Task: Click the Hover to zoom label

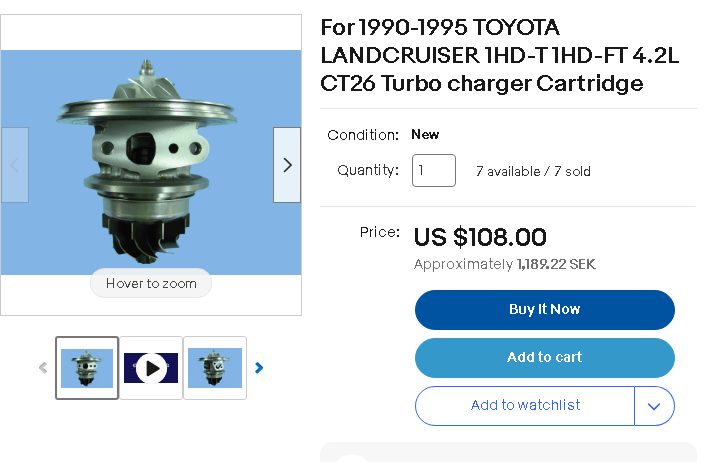Action: [151, 283]
